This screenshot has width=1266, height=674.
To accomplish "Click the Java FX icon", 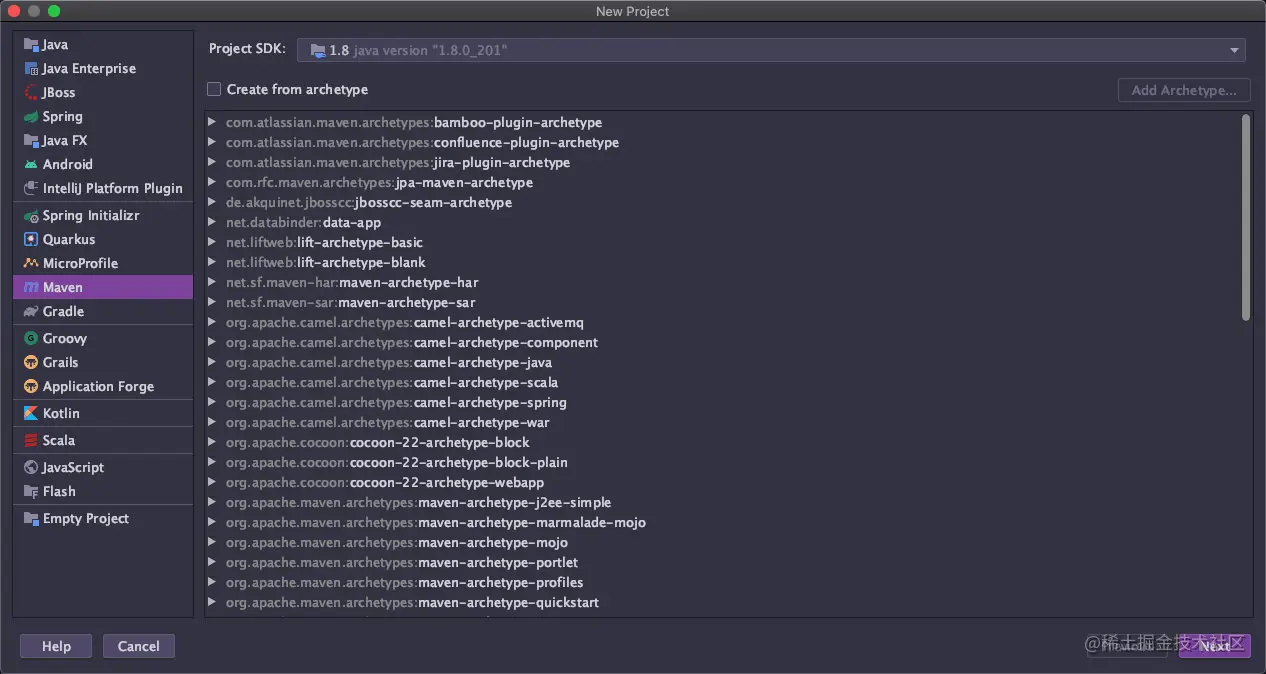I will tap(31, 141).
